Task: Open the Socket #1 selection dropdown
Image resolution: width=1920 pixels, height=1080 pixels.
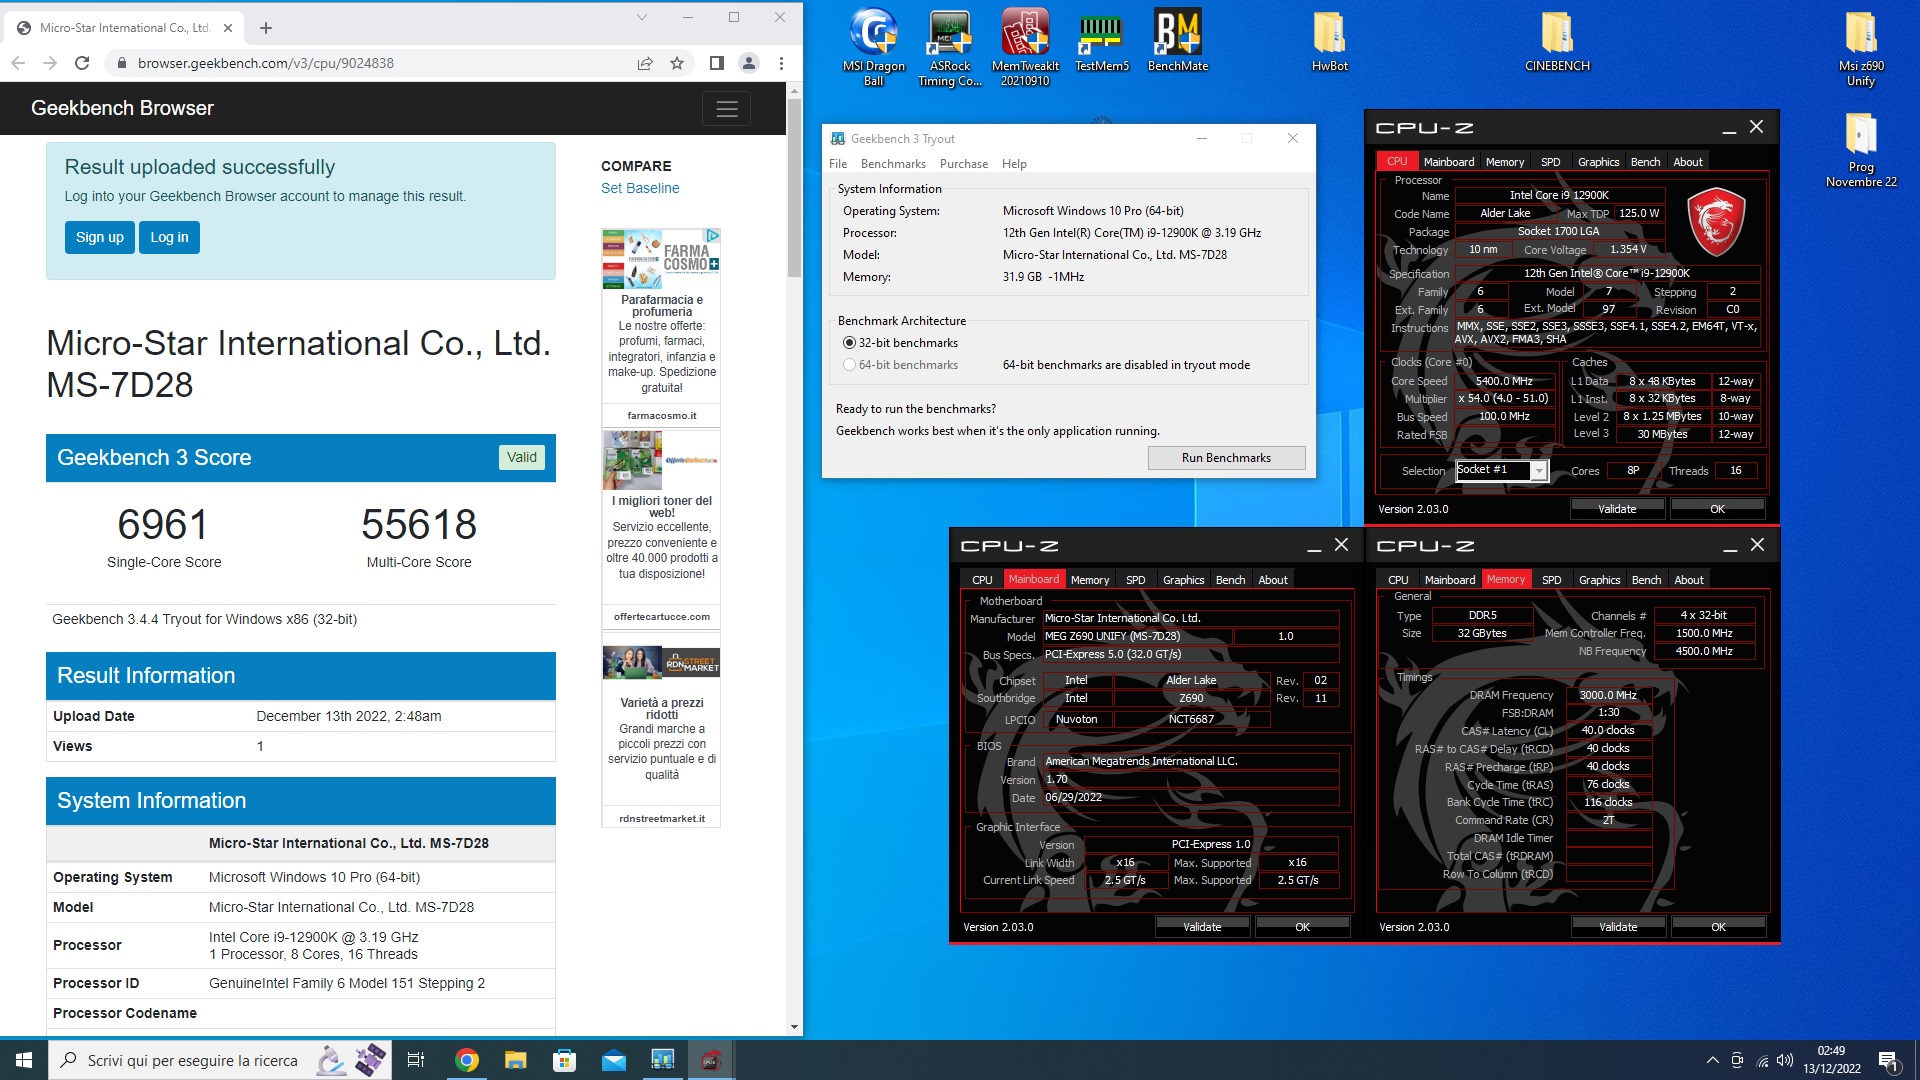Action: click(1539, 470)
